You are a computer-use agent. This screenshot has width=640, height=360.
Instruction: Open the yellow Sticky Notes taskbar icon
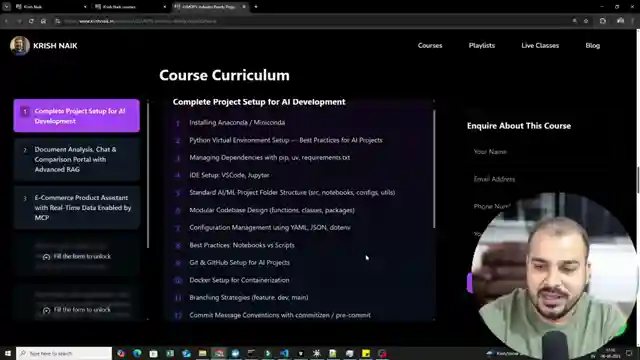point(366,353)
